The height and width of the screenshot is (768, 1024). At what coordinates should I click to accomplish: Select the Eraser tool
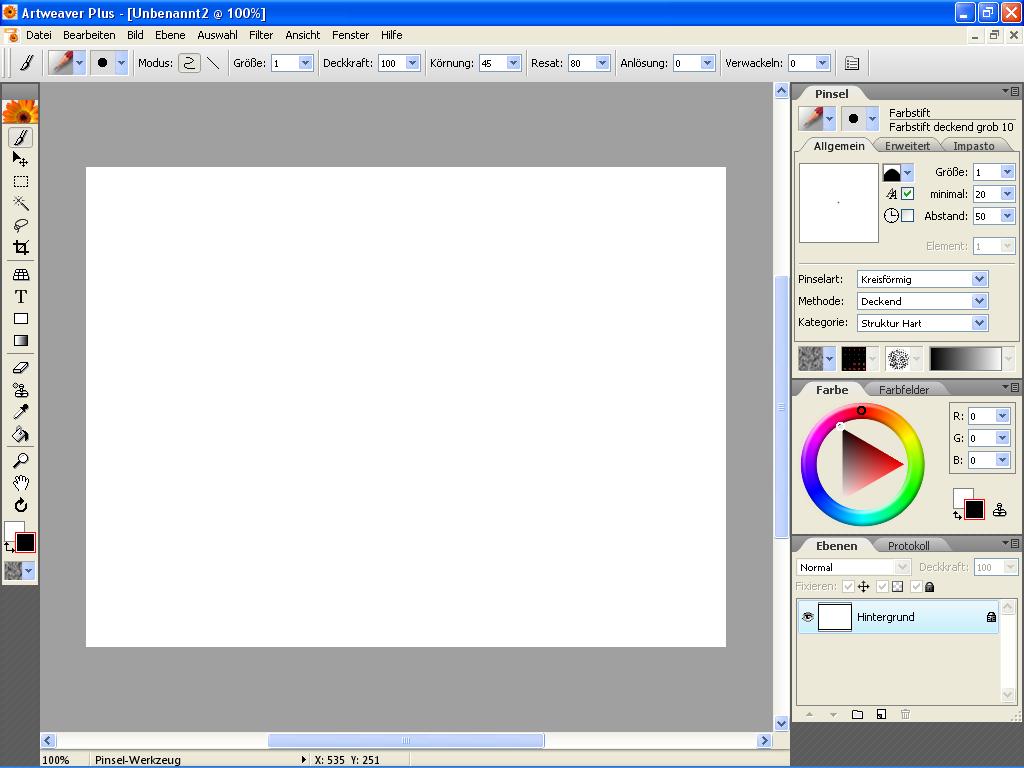(21, 368)
